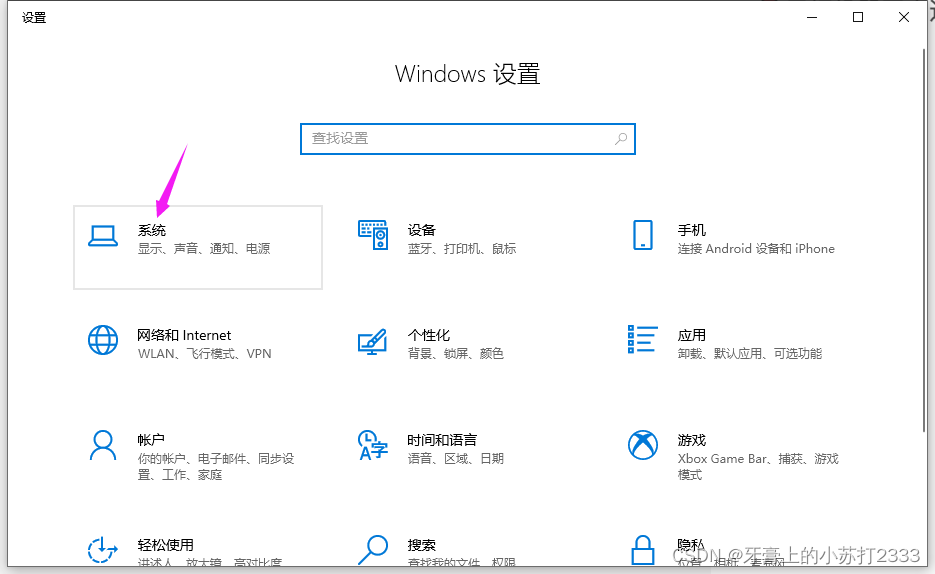
Task: Minimize the 设置 window
Action: [x=812, y=17]
